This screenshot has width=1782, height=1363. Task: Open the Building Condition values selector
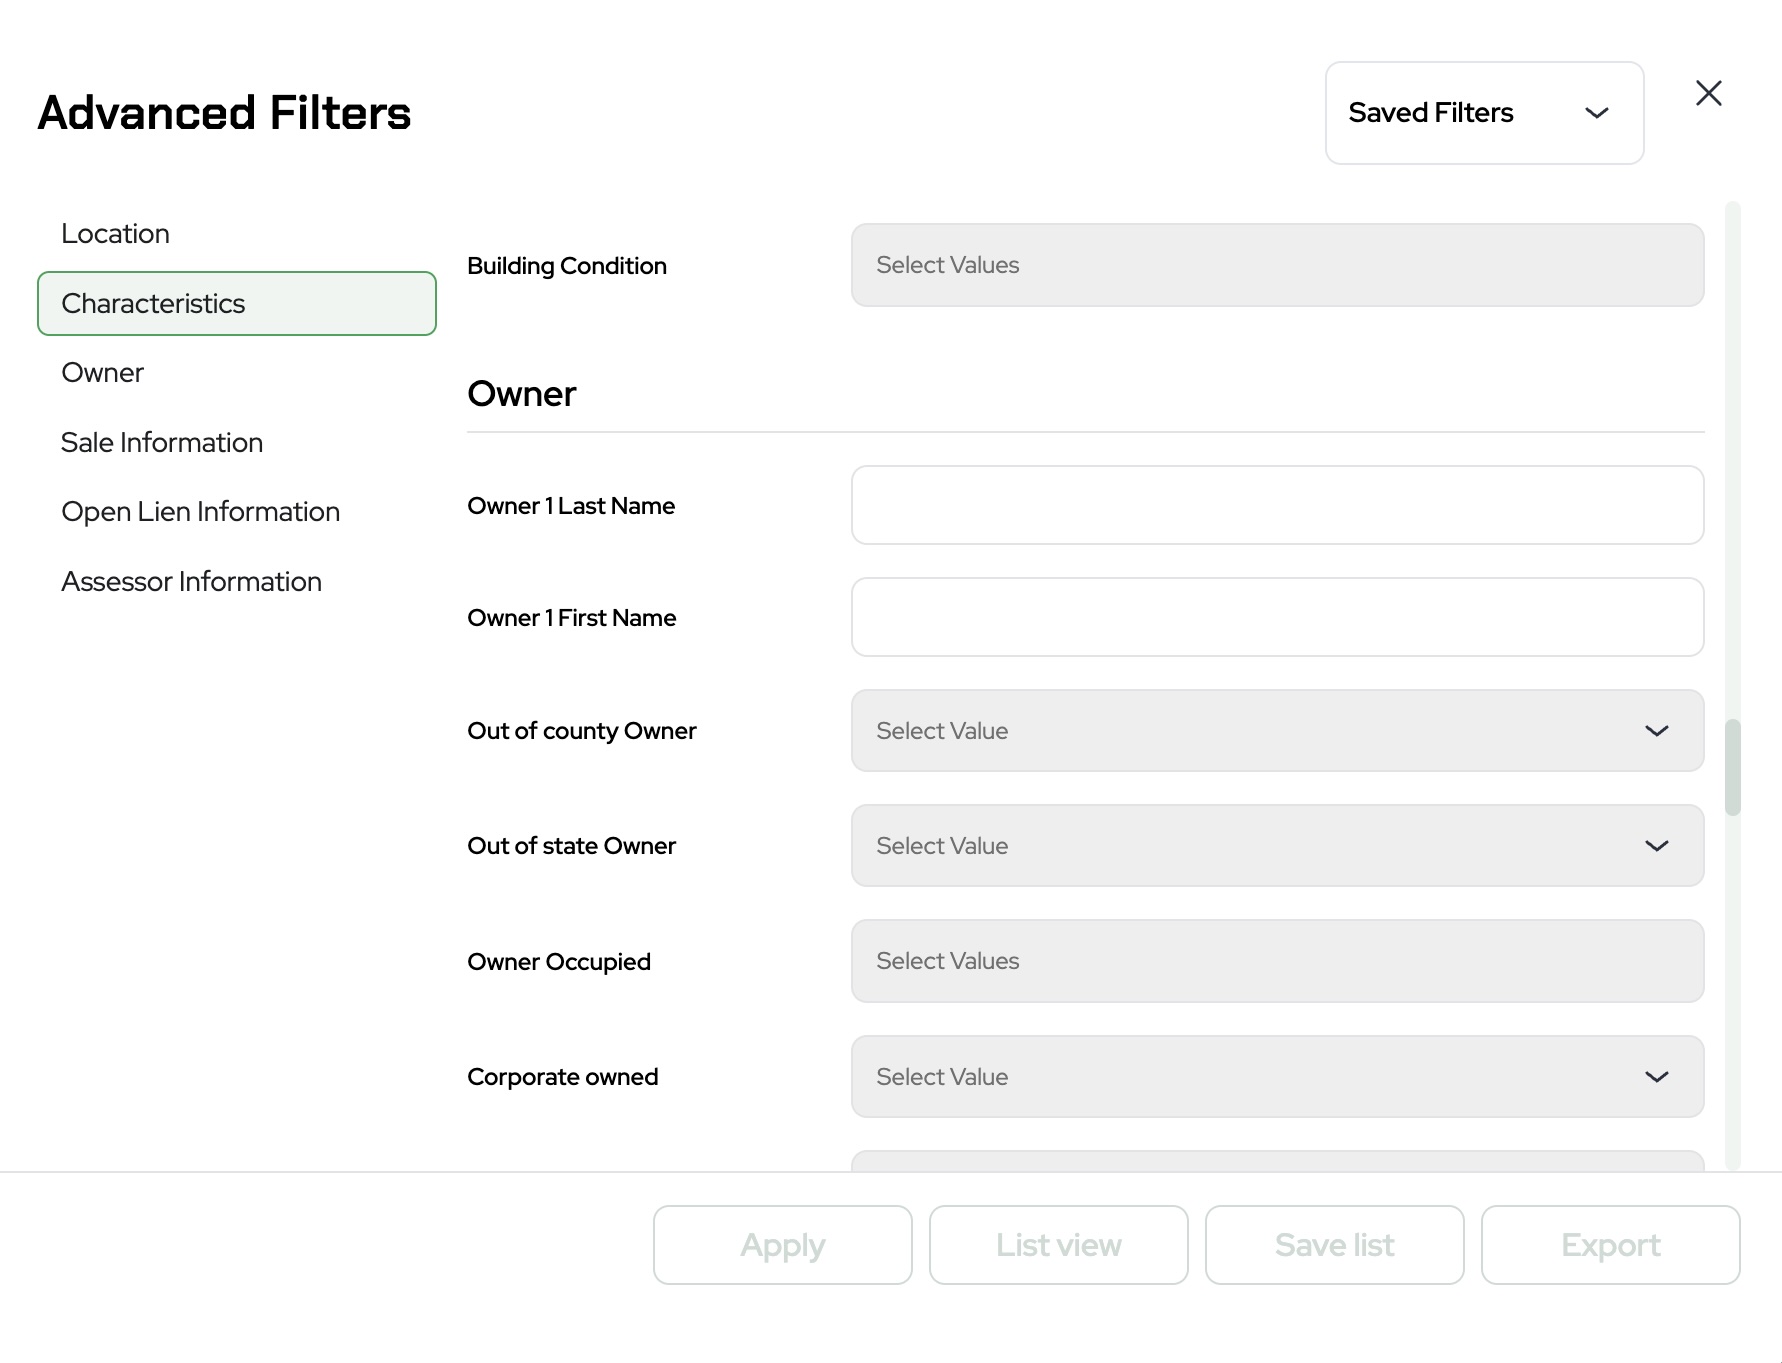(x=1277, y=265)
